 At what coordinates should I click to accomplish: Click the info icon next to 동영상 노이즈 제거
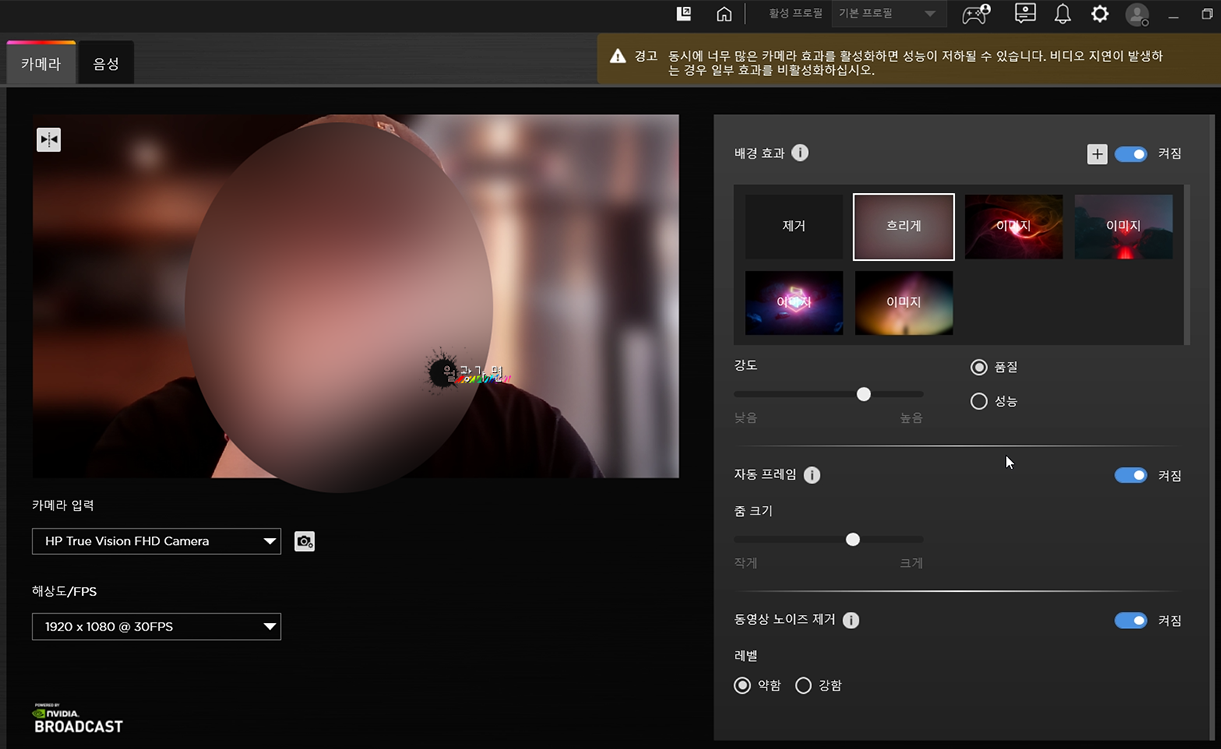click(x=851, y=620)
